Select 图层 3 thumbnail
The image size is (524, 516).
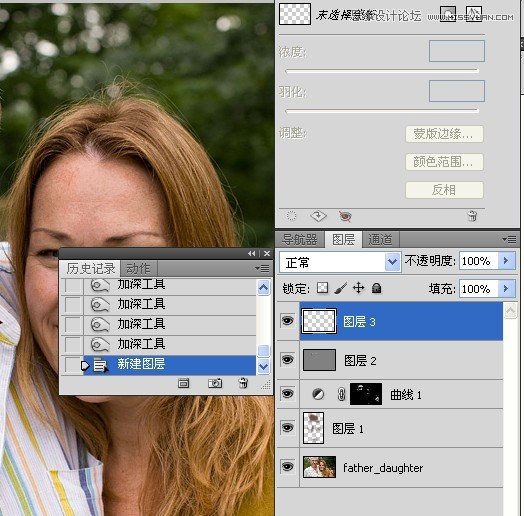click(x=319, y=321)
